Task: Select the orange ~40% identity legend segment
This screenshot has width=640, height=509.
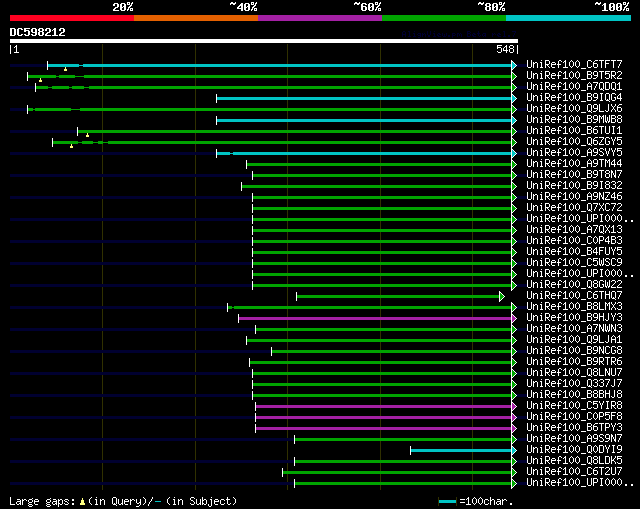Action: pos(196,18)
